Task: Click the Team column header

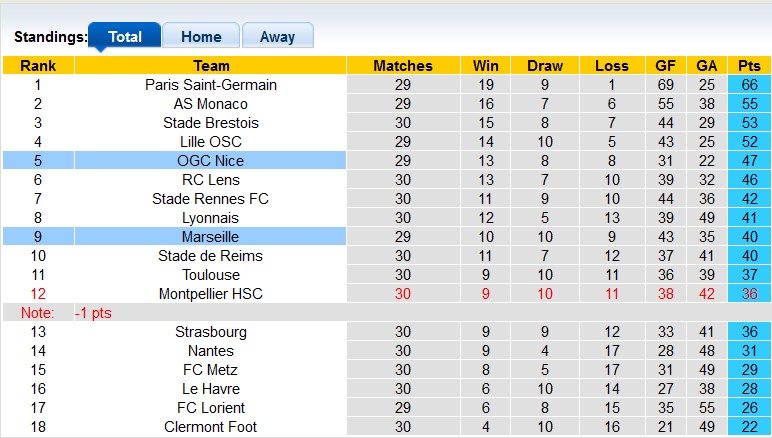Action: coord(211,66)
